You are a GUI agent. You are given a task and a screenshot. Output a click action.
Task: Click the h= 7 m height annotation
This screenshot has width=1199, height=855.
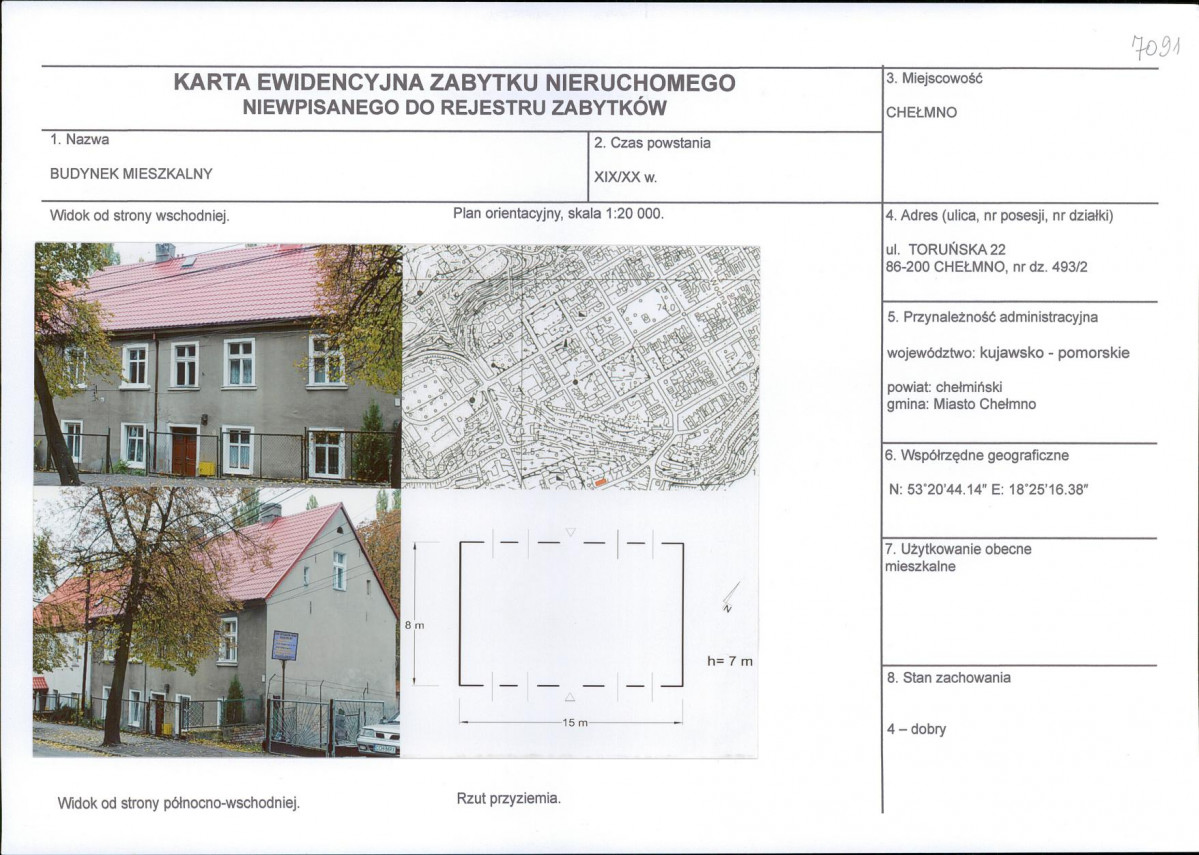729,661
